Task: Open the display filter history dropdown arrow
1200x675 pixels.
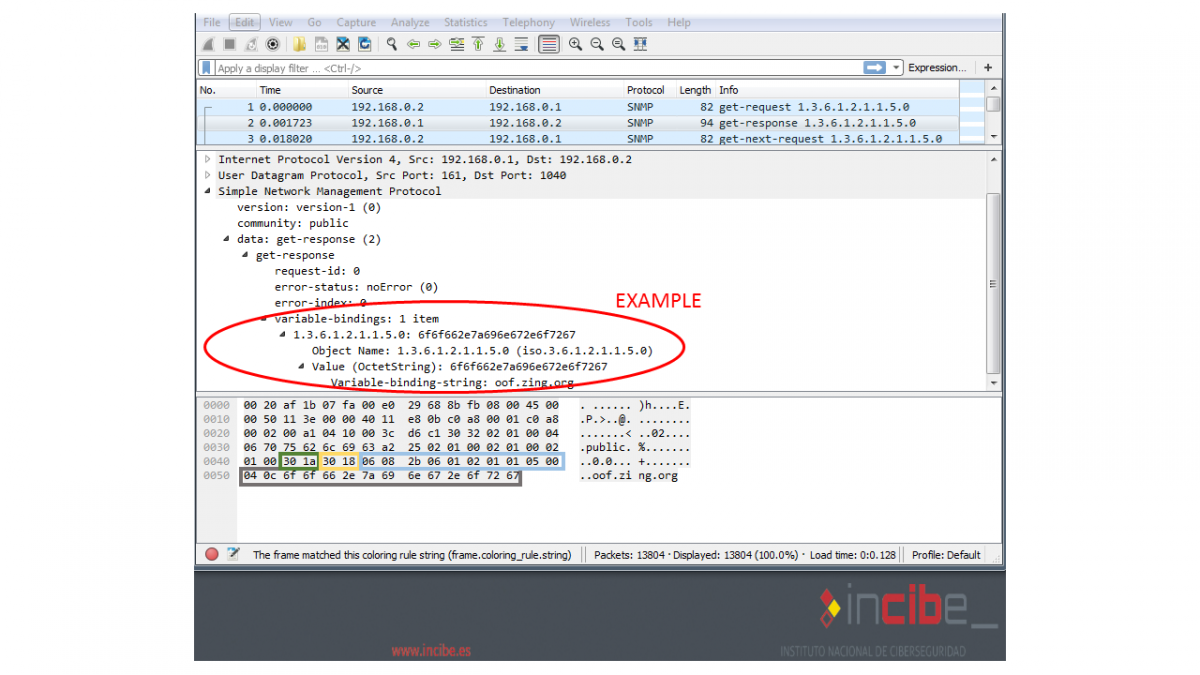Action: pos(896,68)
